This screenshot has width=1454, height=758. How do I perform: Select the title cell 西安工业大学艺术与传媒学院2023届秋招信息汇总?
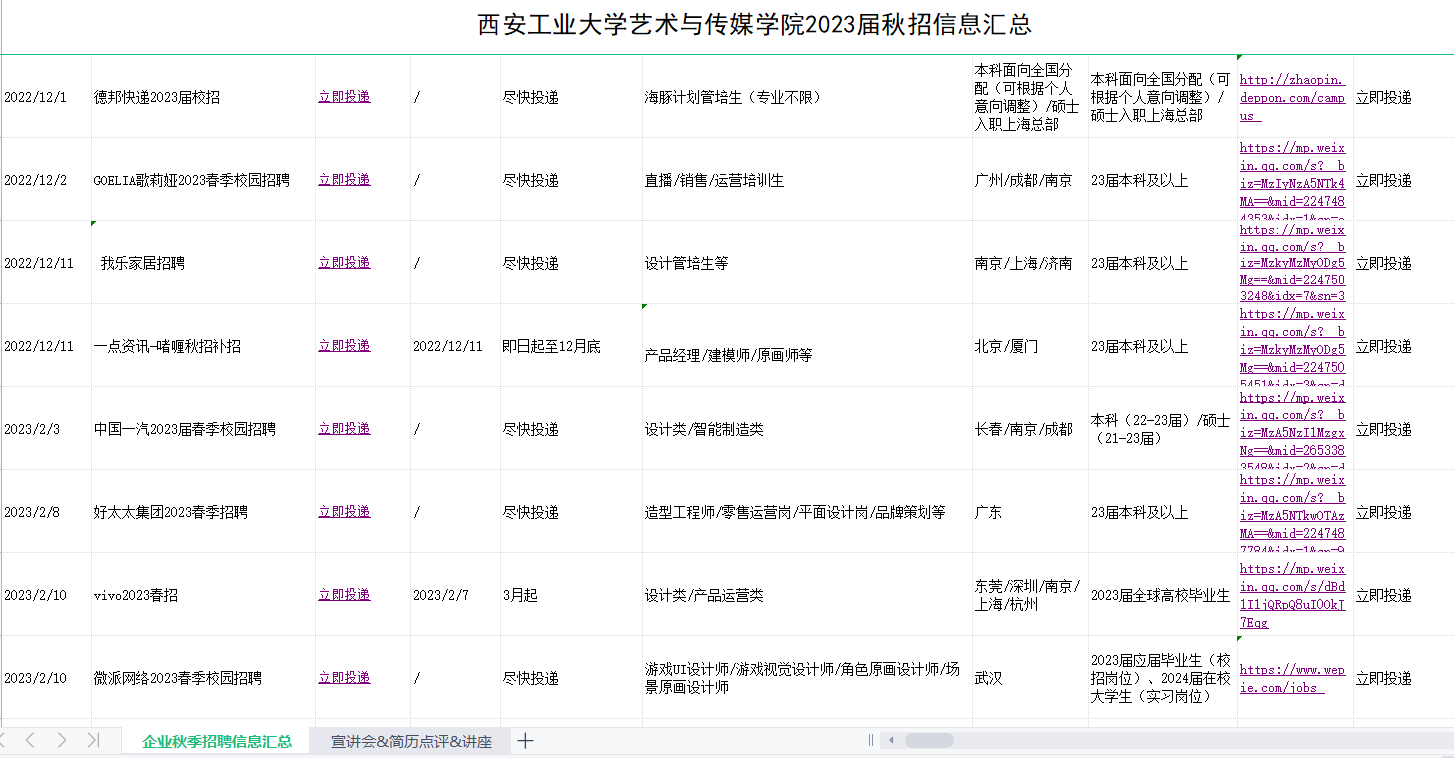[754, 25]
